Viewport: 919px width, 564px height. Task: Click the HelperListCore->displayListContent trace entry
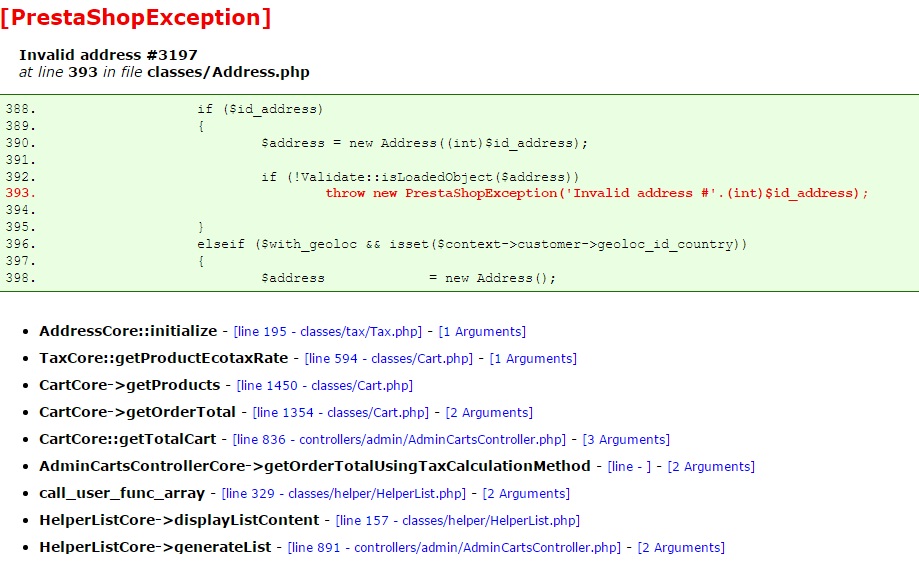179,520
